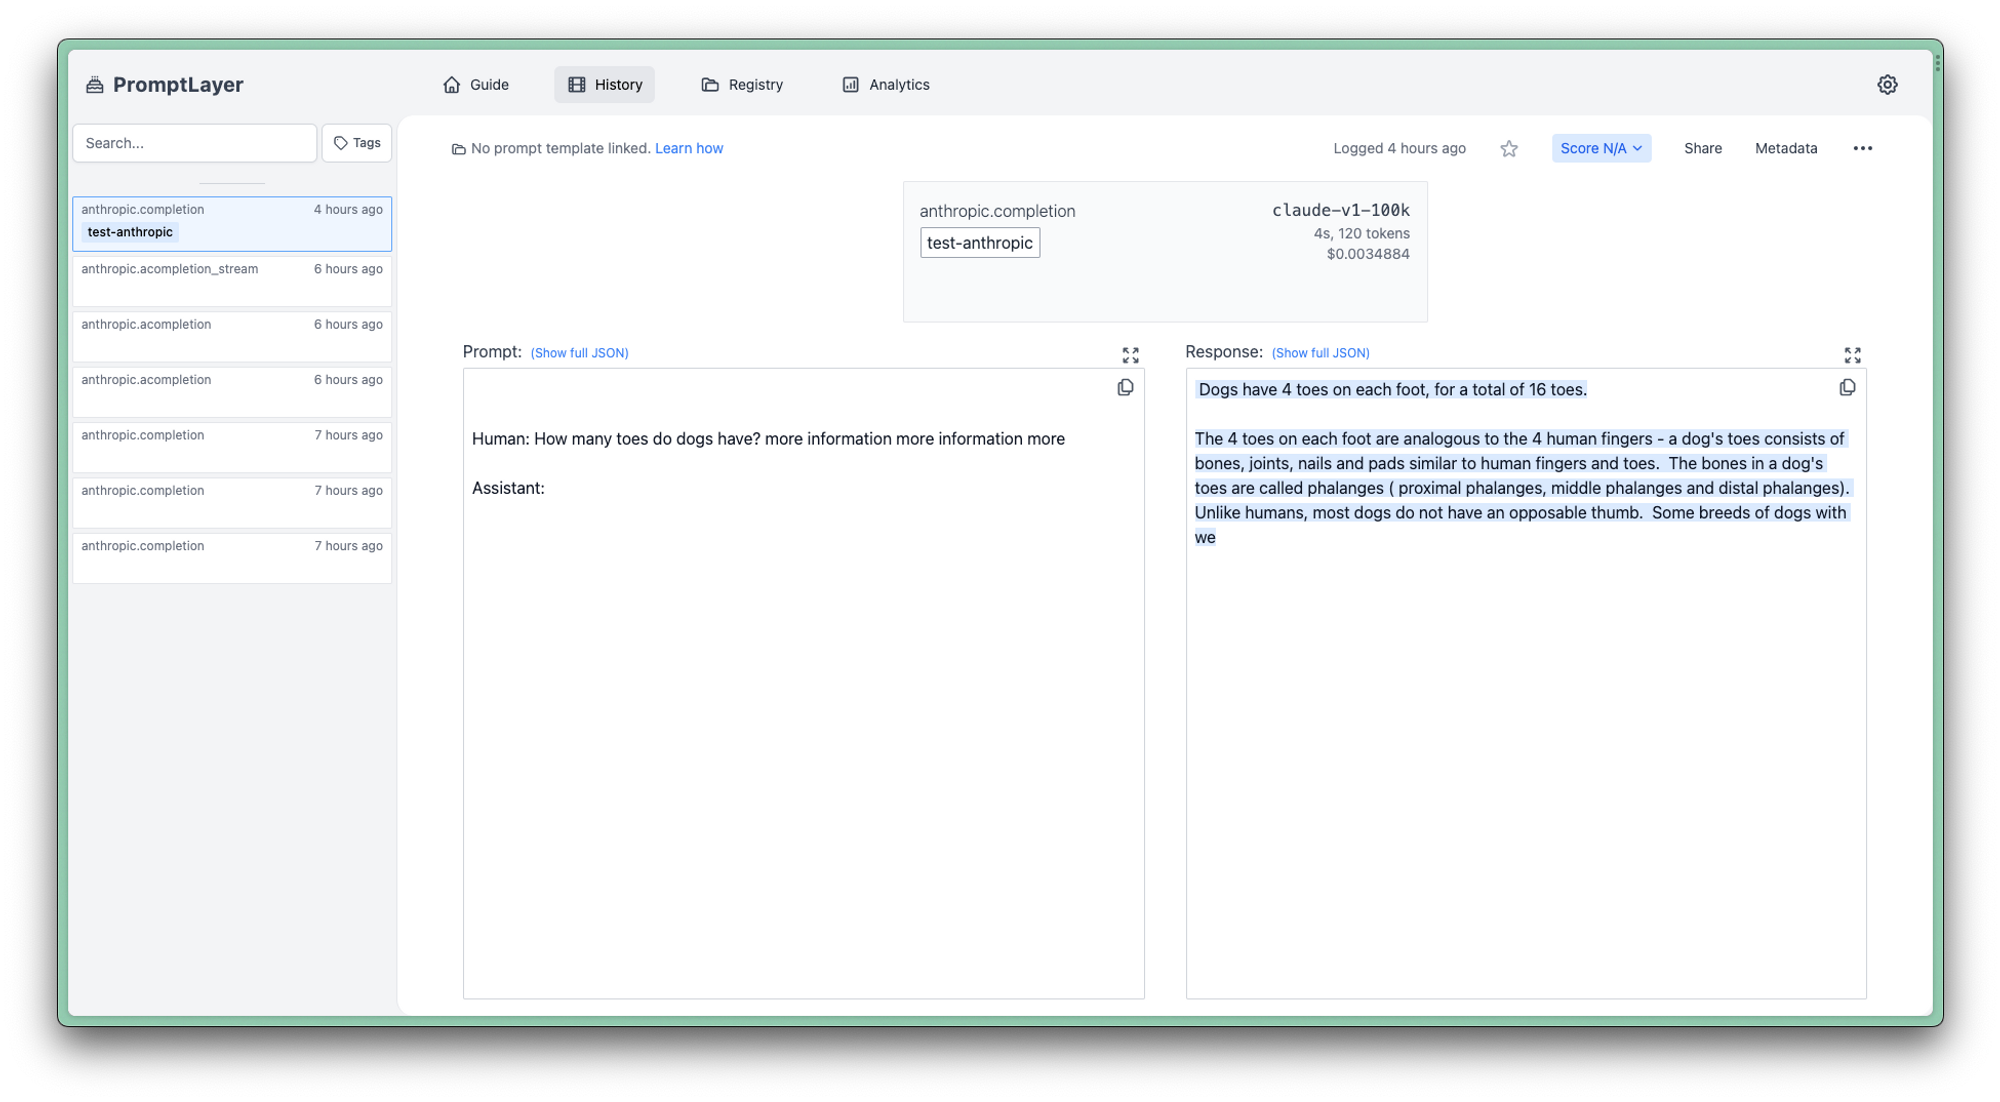Expand the prompt panel to fullscreen
Viewport: 2000px width, 1102px height.
[1130, 356]
